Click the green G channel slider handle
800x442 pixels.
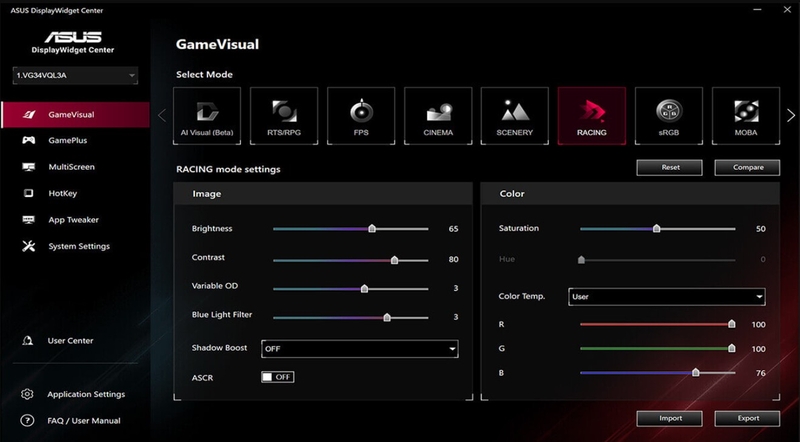pos(732,348)
